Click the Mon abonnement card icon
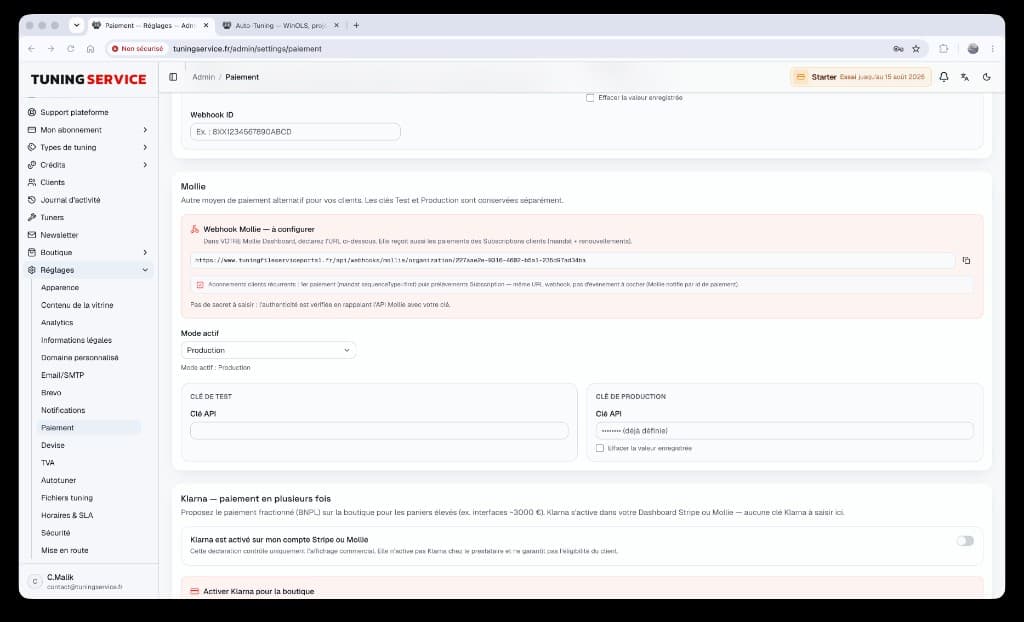 tap(31, 130)
